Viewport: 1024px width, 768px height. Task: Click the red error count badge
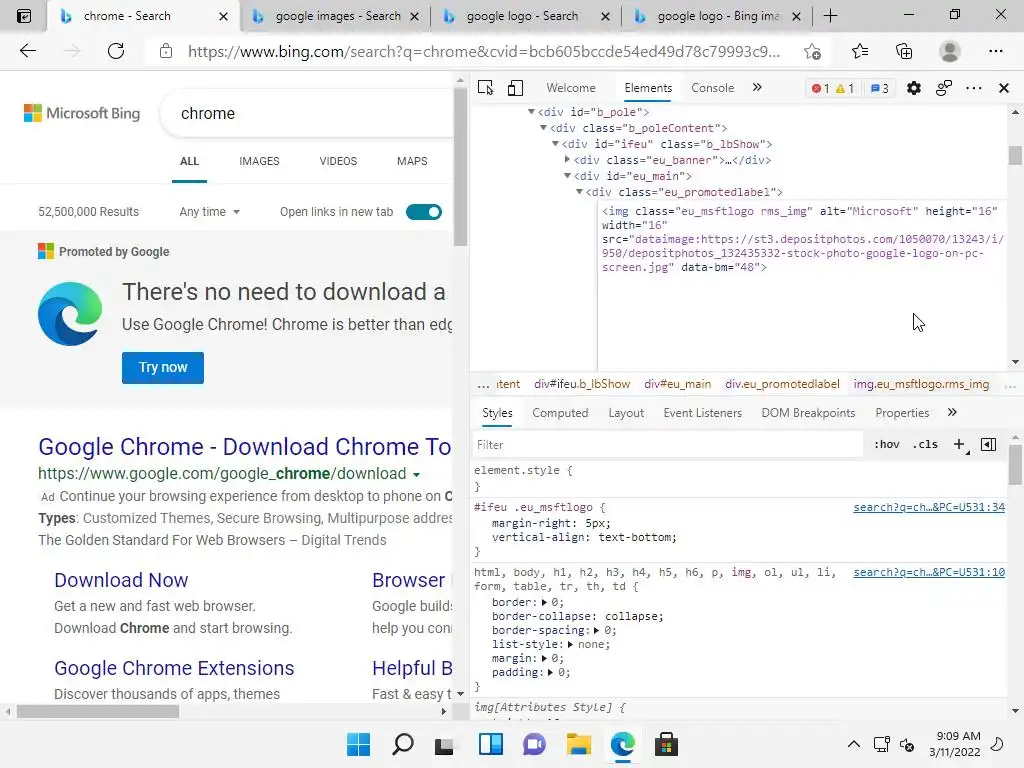pyautogui.click(x=820, y=88)
